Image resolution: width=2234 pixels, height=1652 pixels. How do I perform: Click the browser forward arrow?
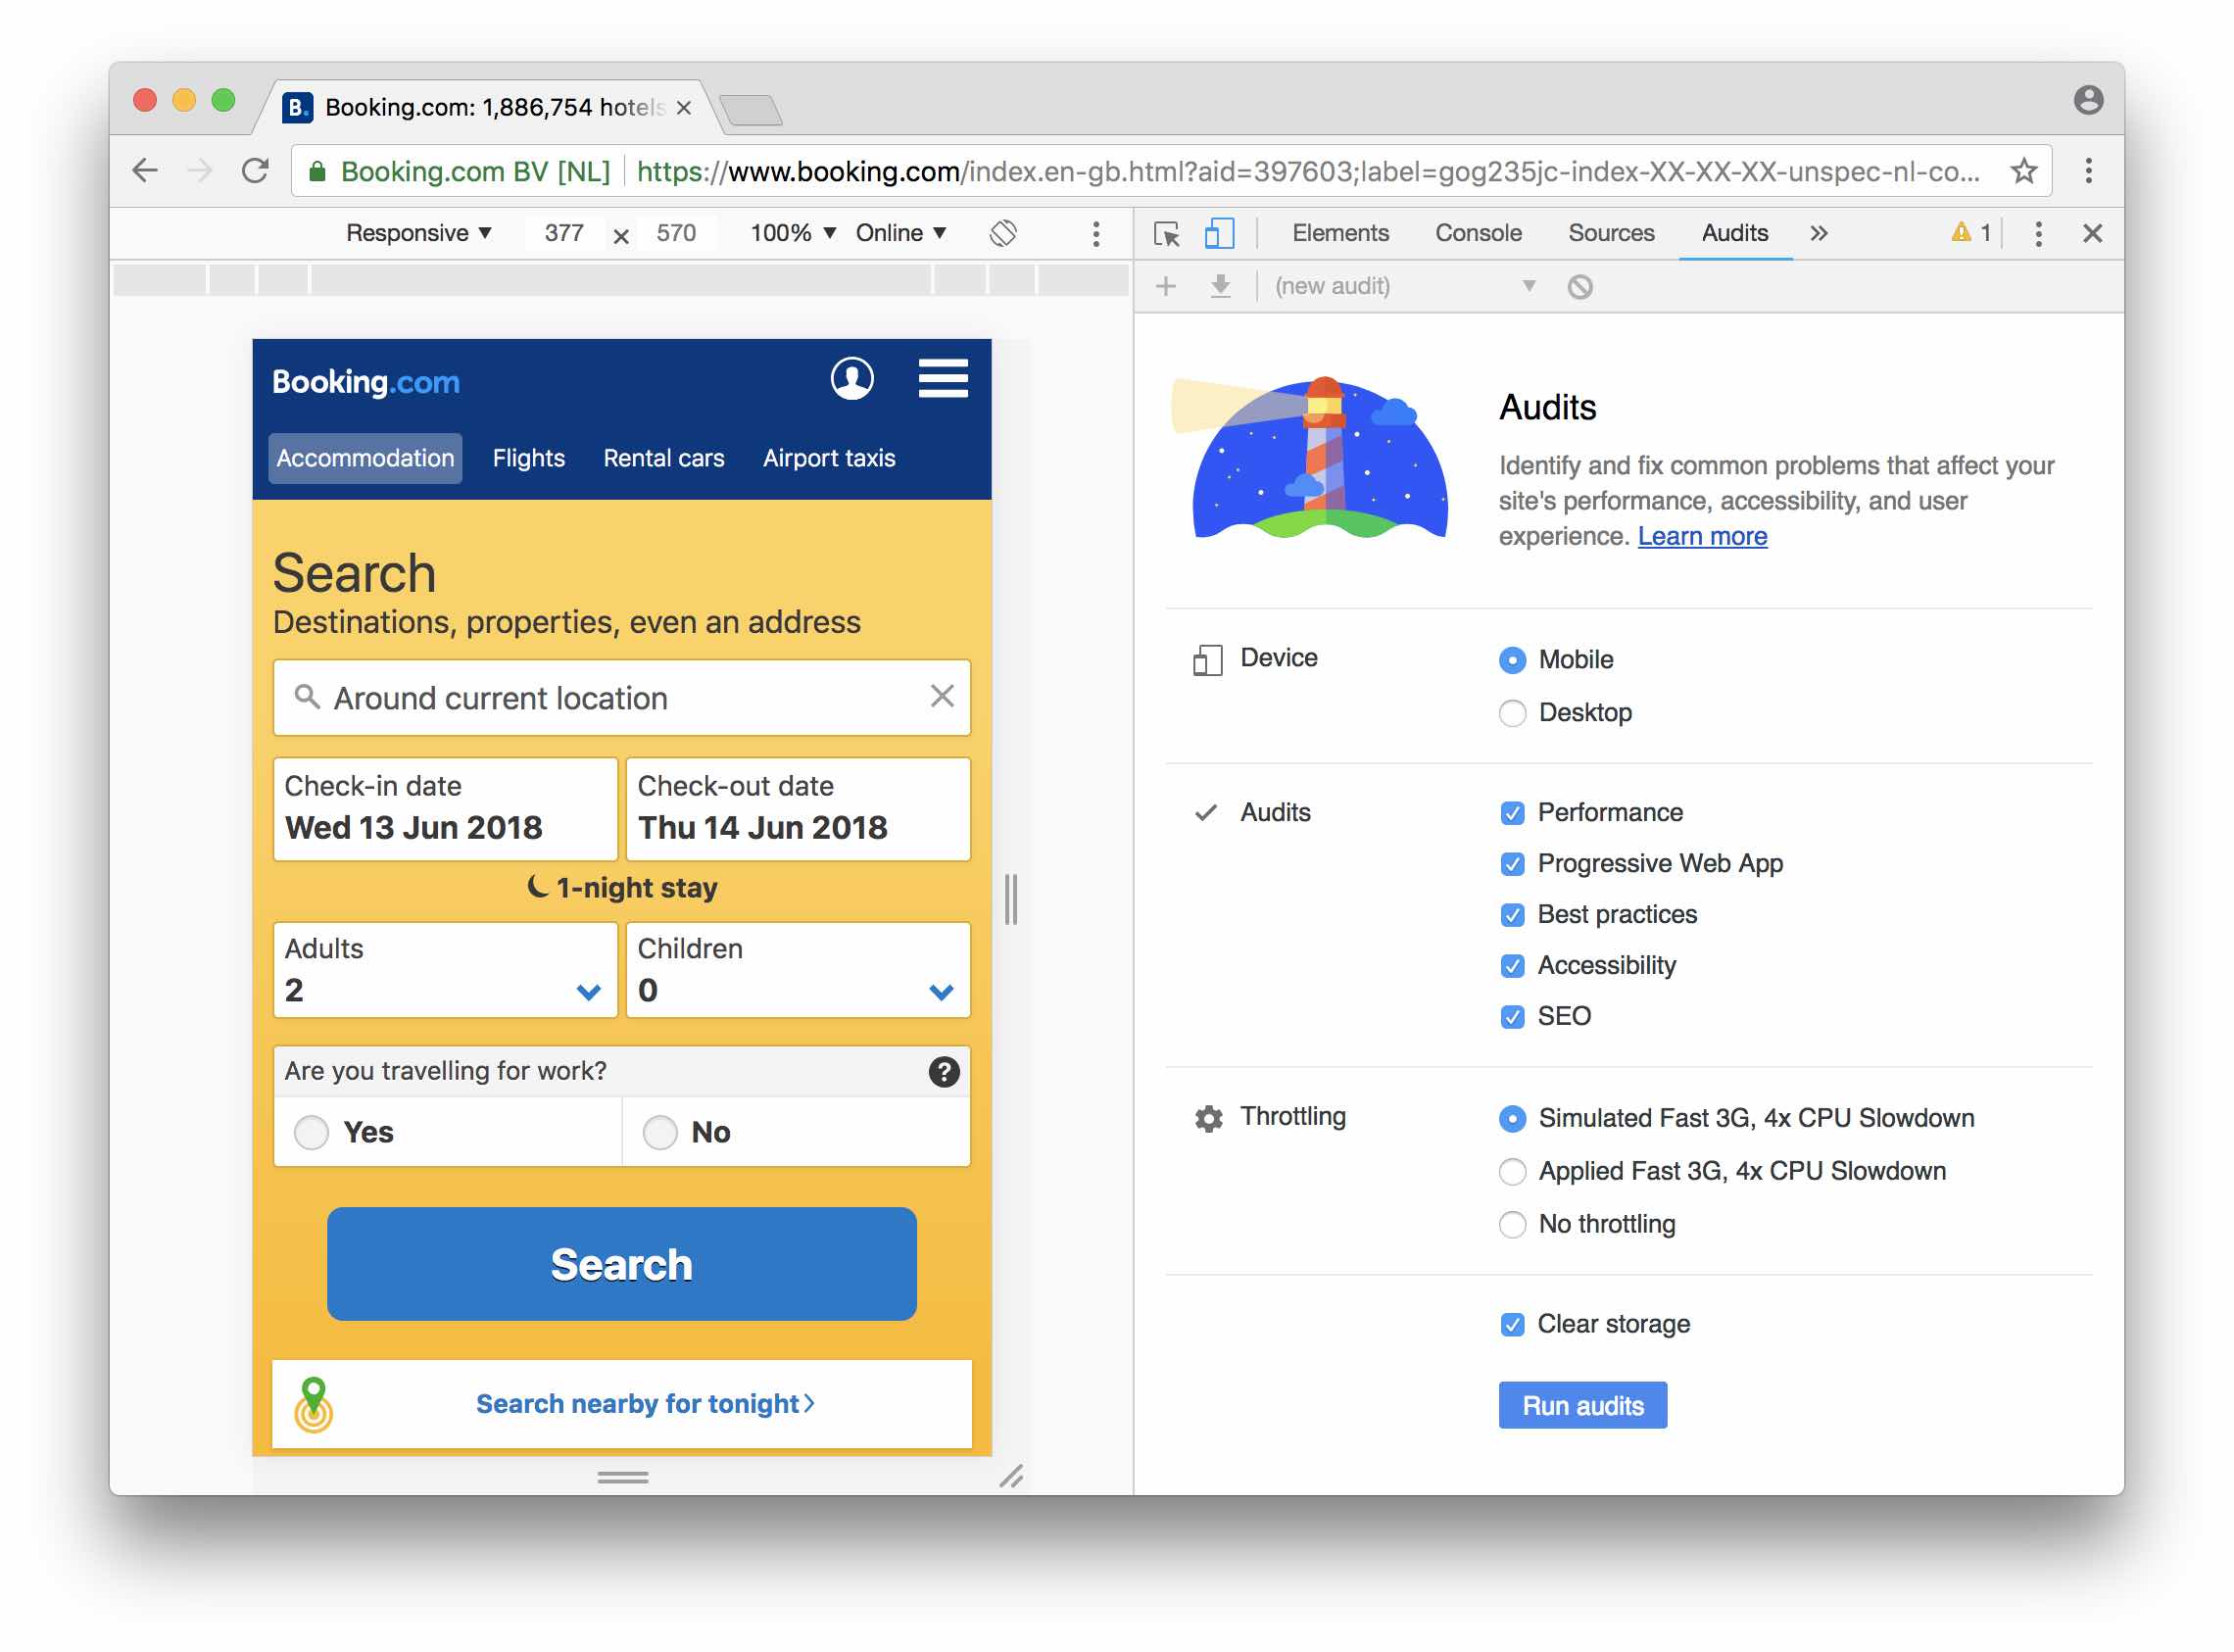200,171
